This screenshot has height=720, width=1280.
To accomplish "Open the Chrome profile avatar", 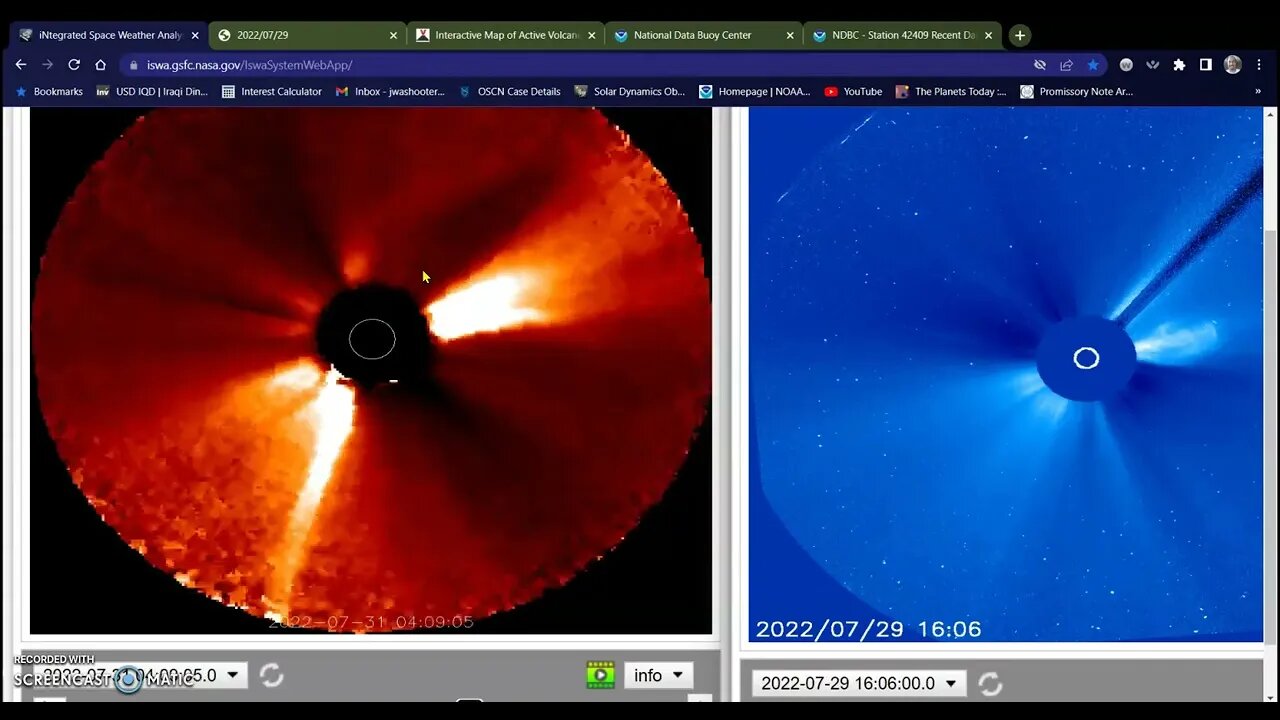I will (1233, 65).
